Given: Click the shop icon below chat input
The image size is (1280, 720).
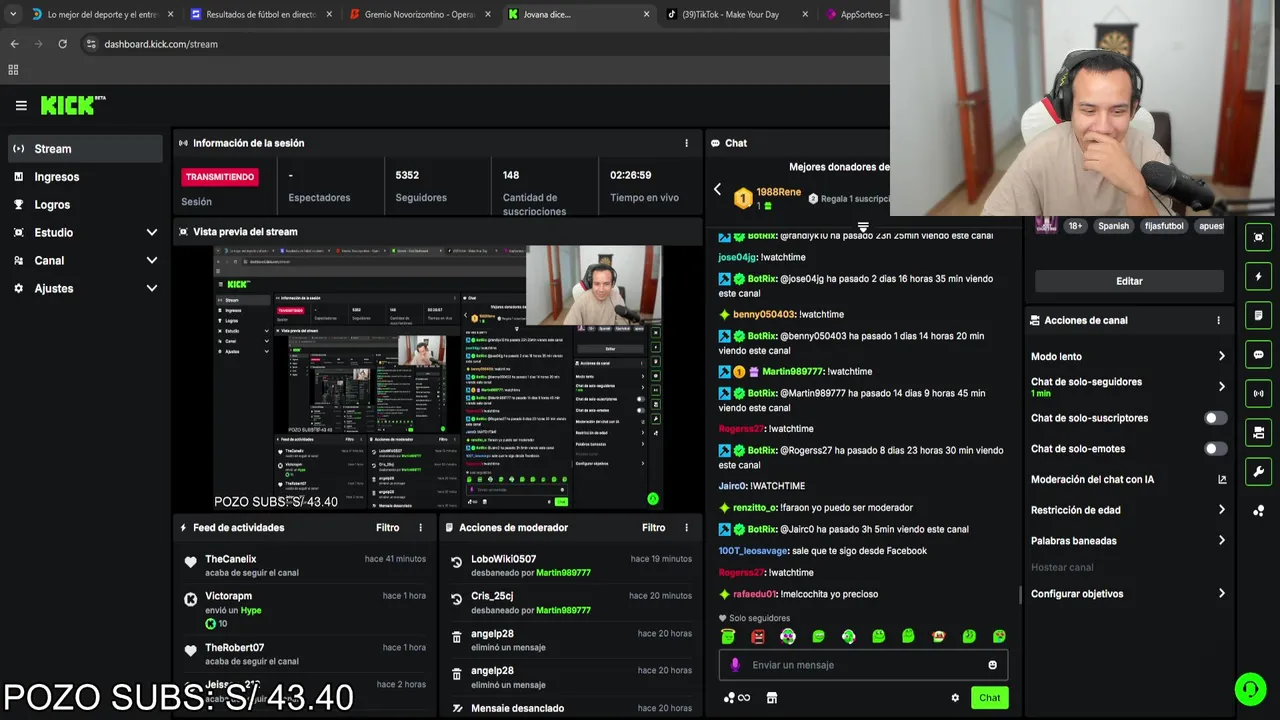Looking at the screenshot, I should tap(771, 698).
